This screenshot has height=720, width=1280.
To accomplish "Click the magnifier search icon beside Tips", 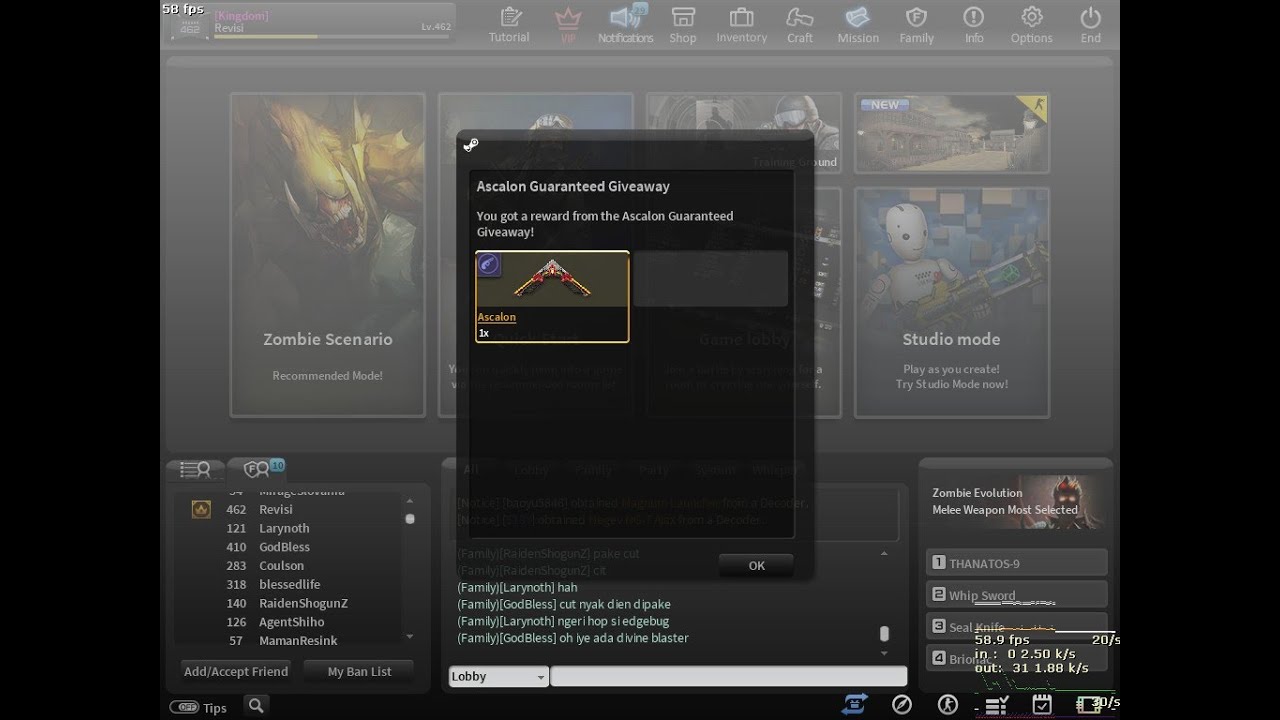I will pyautogui.click(x=256, y=706).
